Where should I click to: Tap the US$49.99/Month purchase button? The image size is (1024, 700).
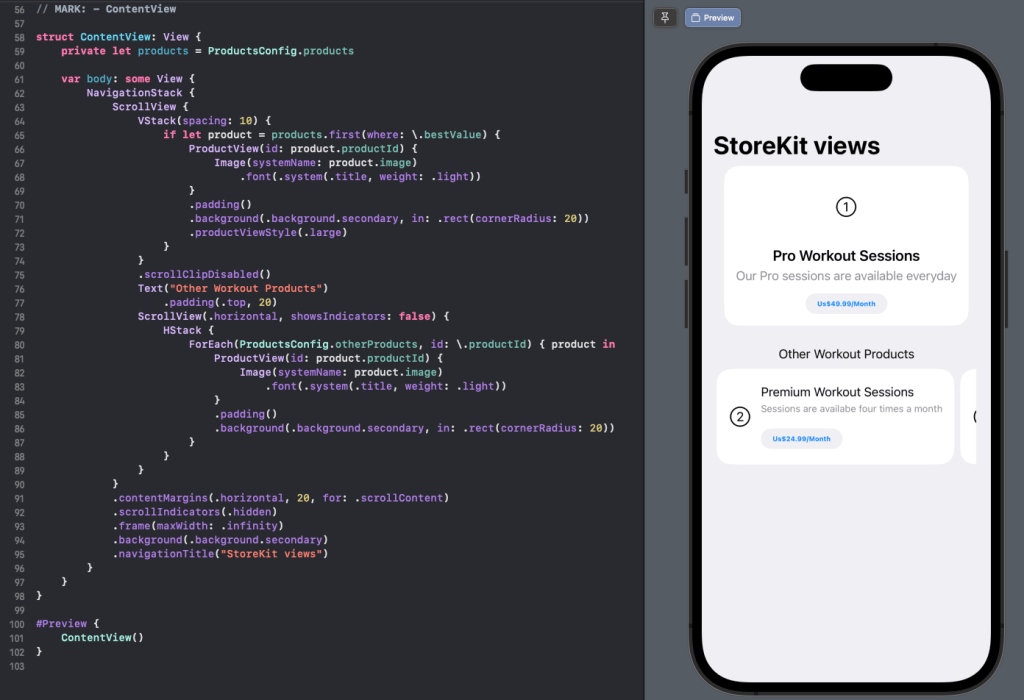tap(846, 304)
